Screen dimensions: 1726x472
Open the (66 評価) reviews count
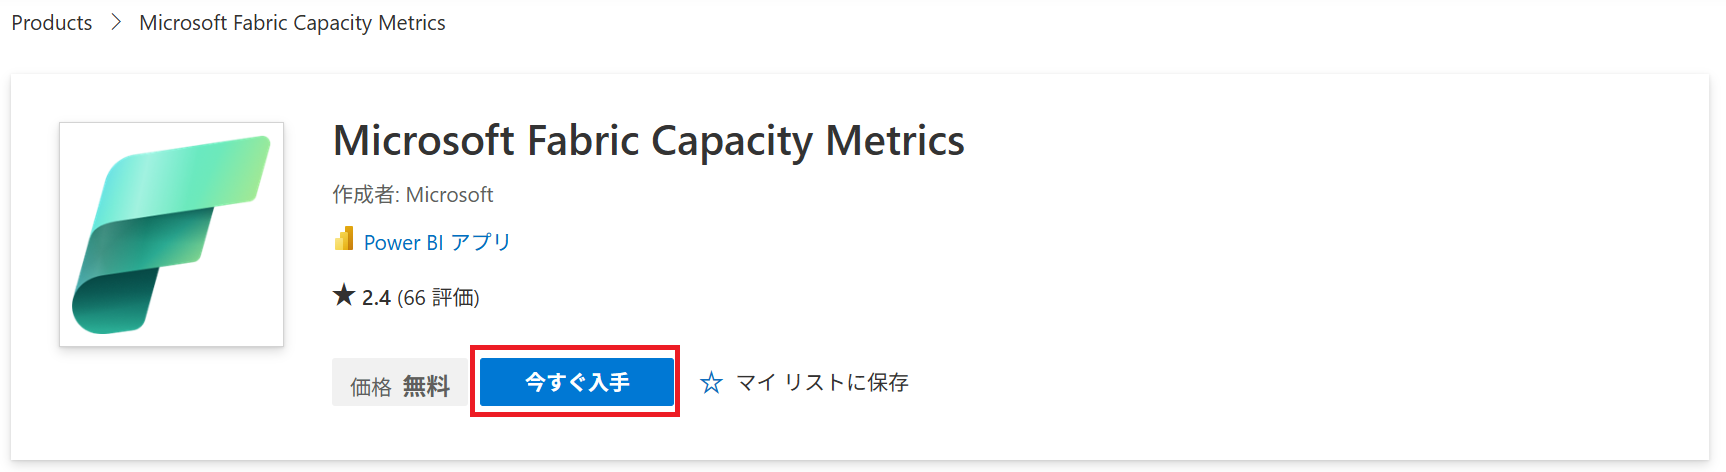(438, 298)
